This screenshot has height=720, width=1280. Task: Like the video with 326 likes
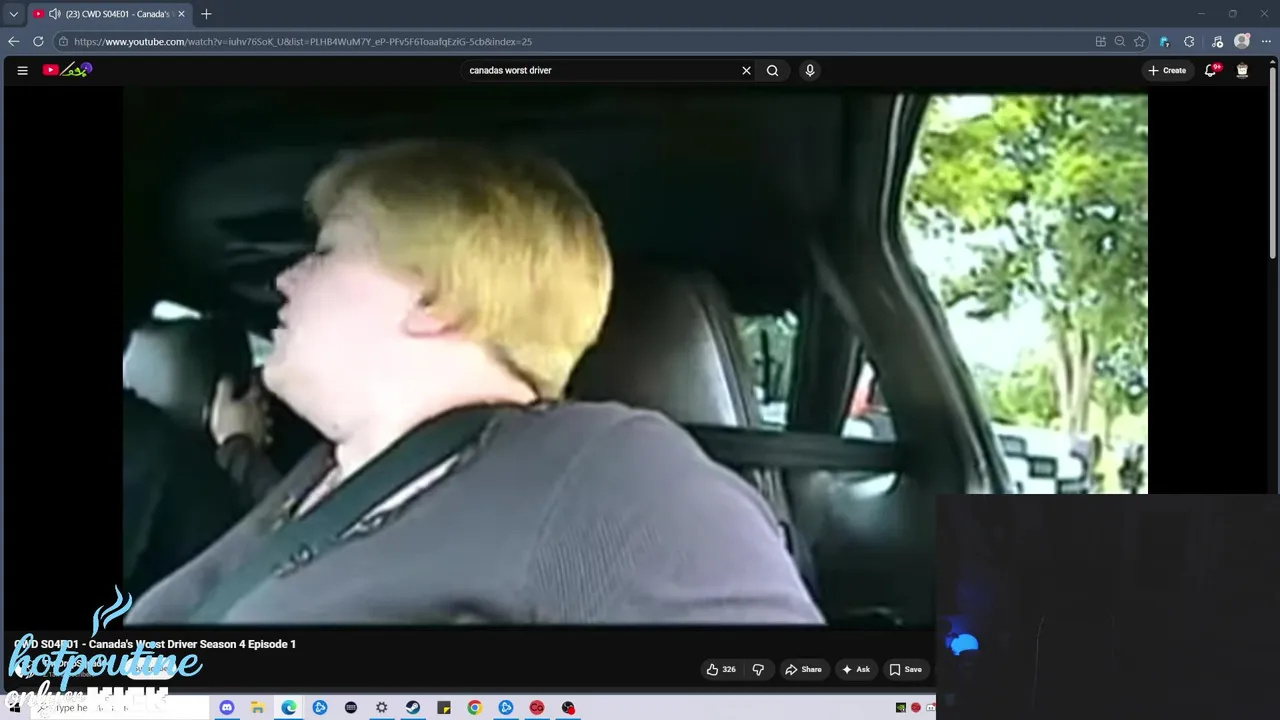[721, 669]
